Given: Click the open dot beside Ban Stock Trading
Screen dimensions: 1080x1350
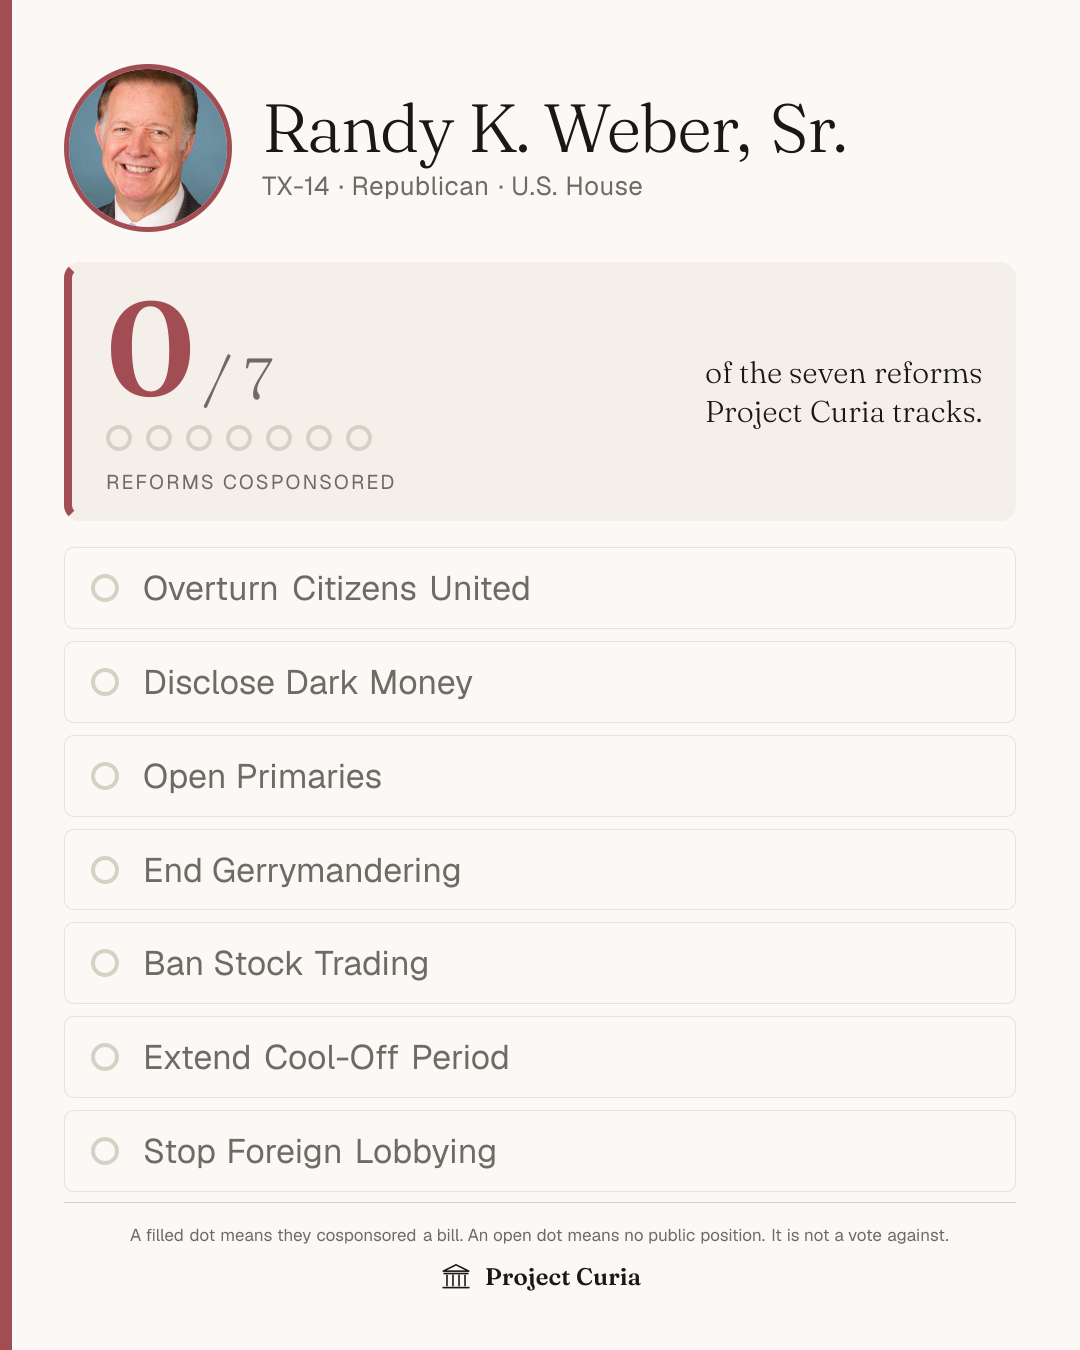Looking at the screenshot, I should pos(105,963).
